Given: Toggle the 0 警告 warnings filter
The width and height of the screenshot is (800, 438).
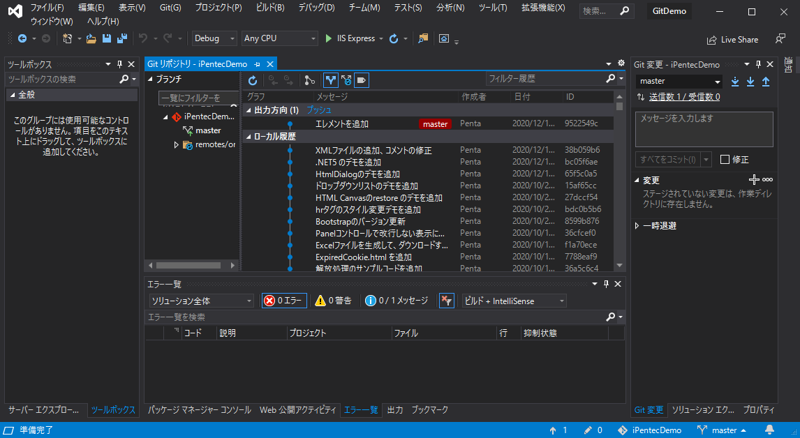Looking at the screenshot, I should click(x=333, y=301).
